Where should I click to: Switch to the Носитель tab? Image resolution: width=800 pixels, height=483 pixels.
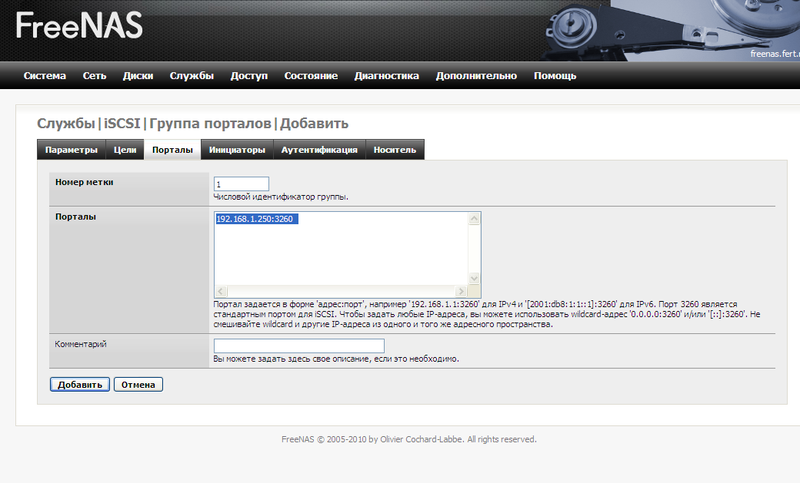(x=395, y=149)
